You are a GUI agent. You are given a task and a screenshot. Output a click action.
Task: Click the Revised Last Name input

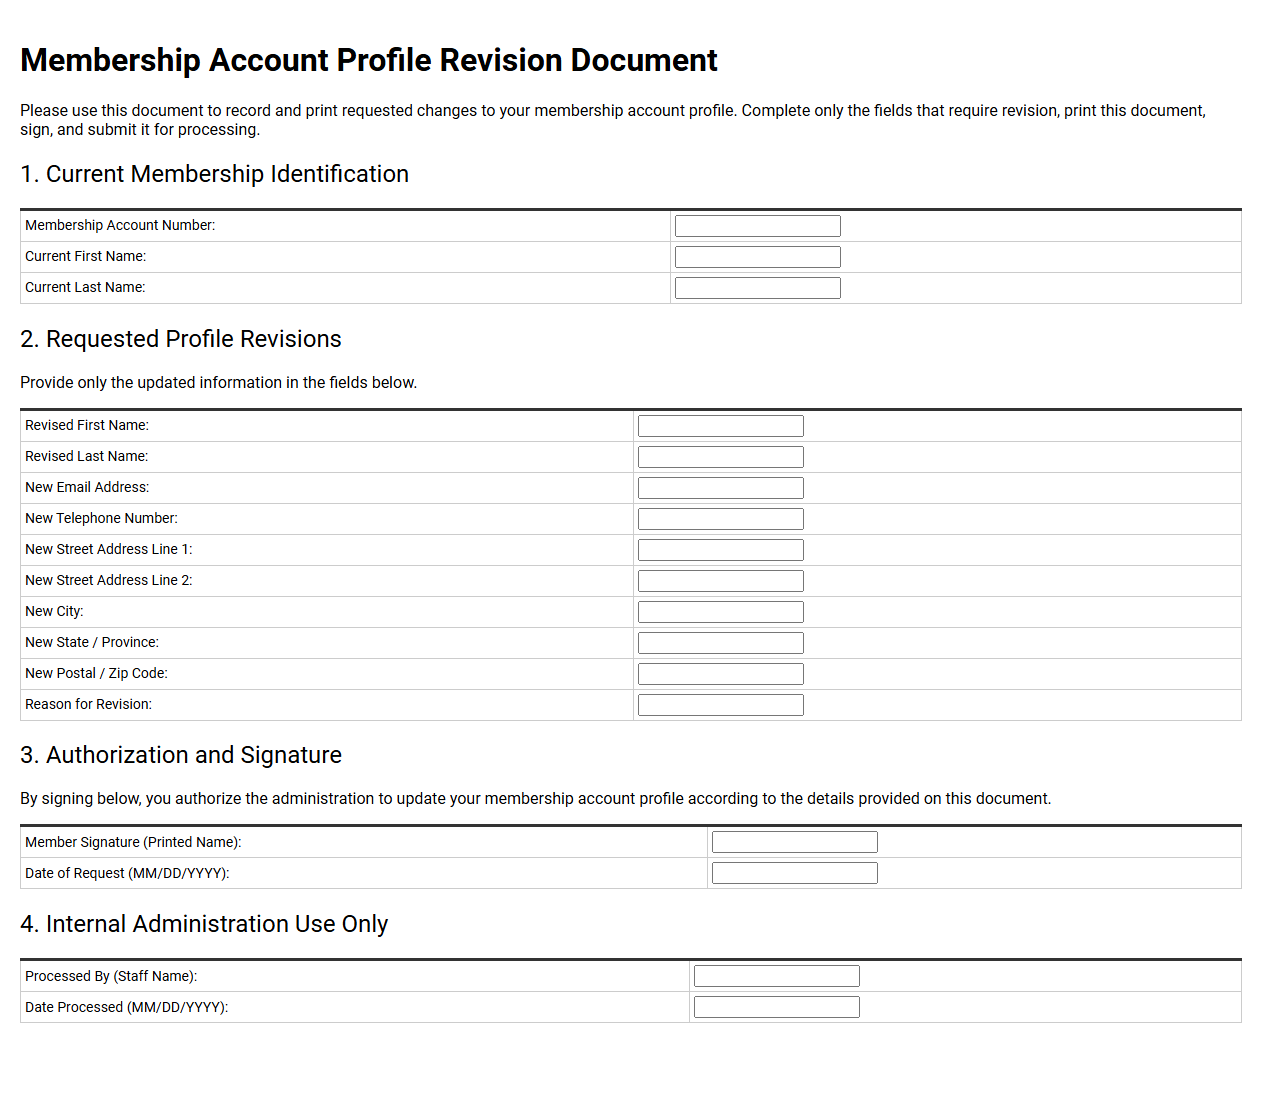coord(721,457)
